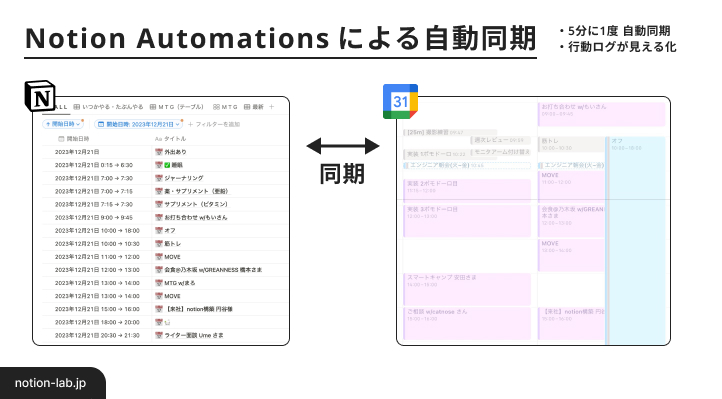Viewport: 722px width, 399px height.
Task: Click the 開始日時 column header
Action: pyautogui.click(x=74, y=139)
